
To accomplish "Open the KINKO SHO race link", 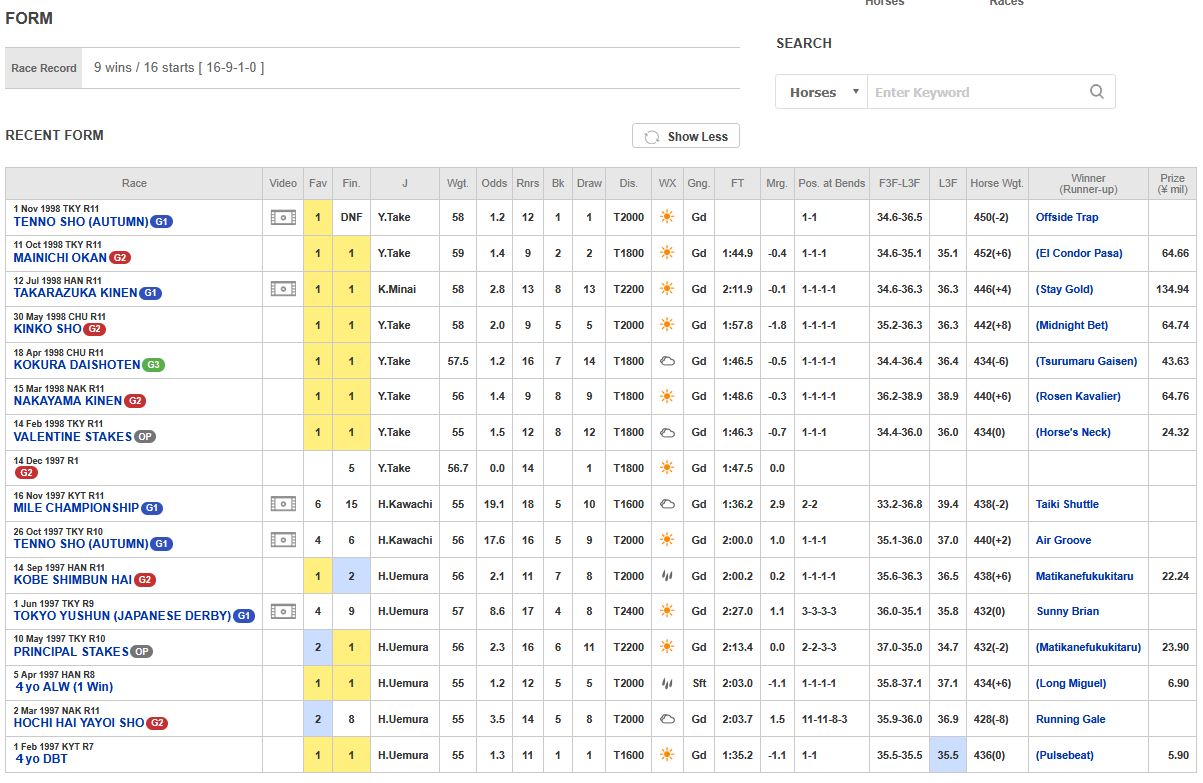I will [x=47, y=329].
